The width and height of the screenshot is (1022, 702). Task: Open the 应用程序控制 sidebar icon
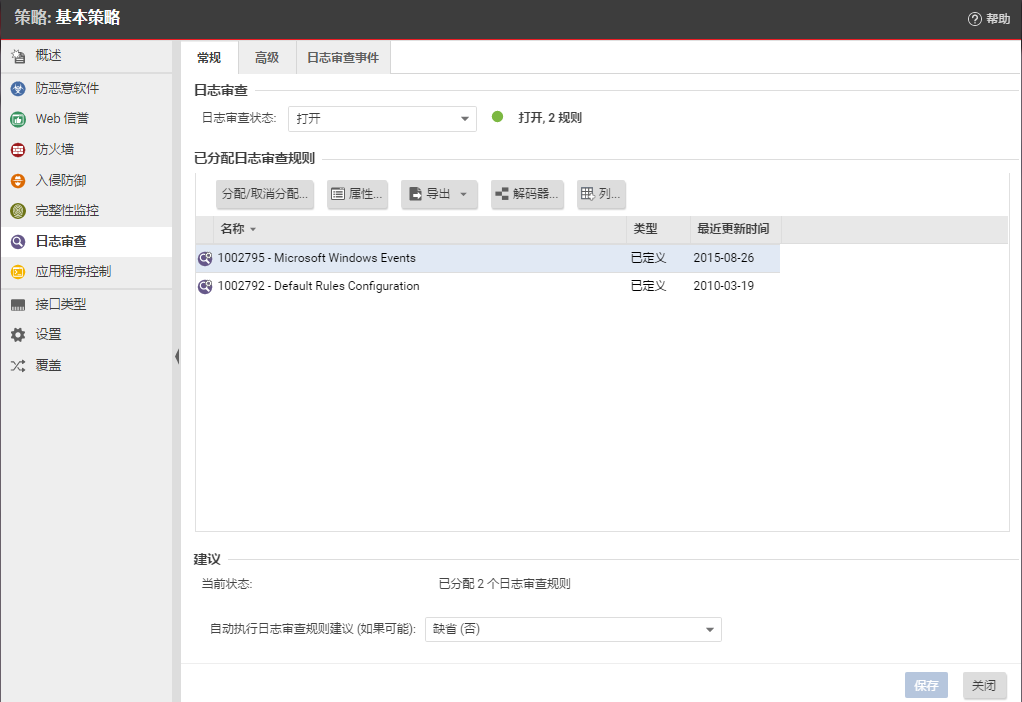coord(18,272)
